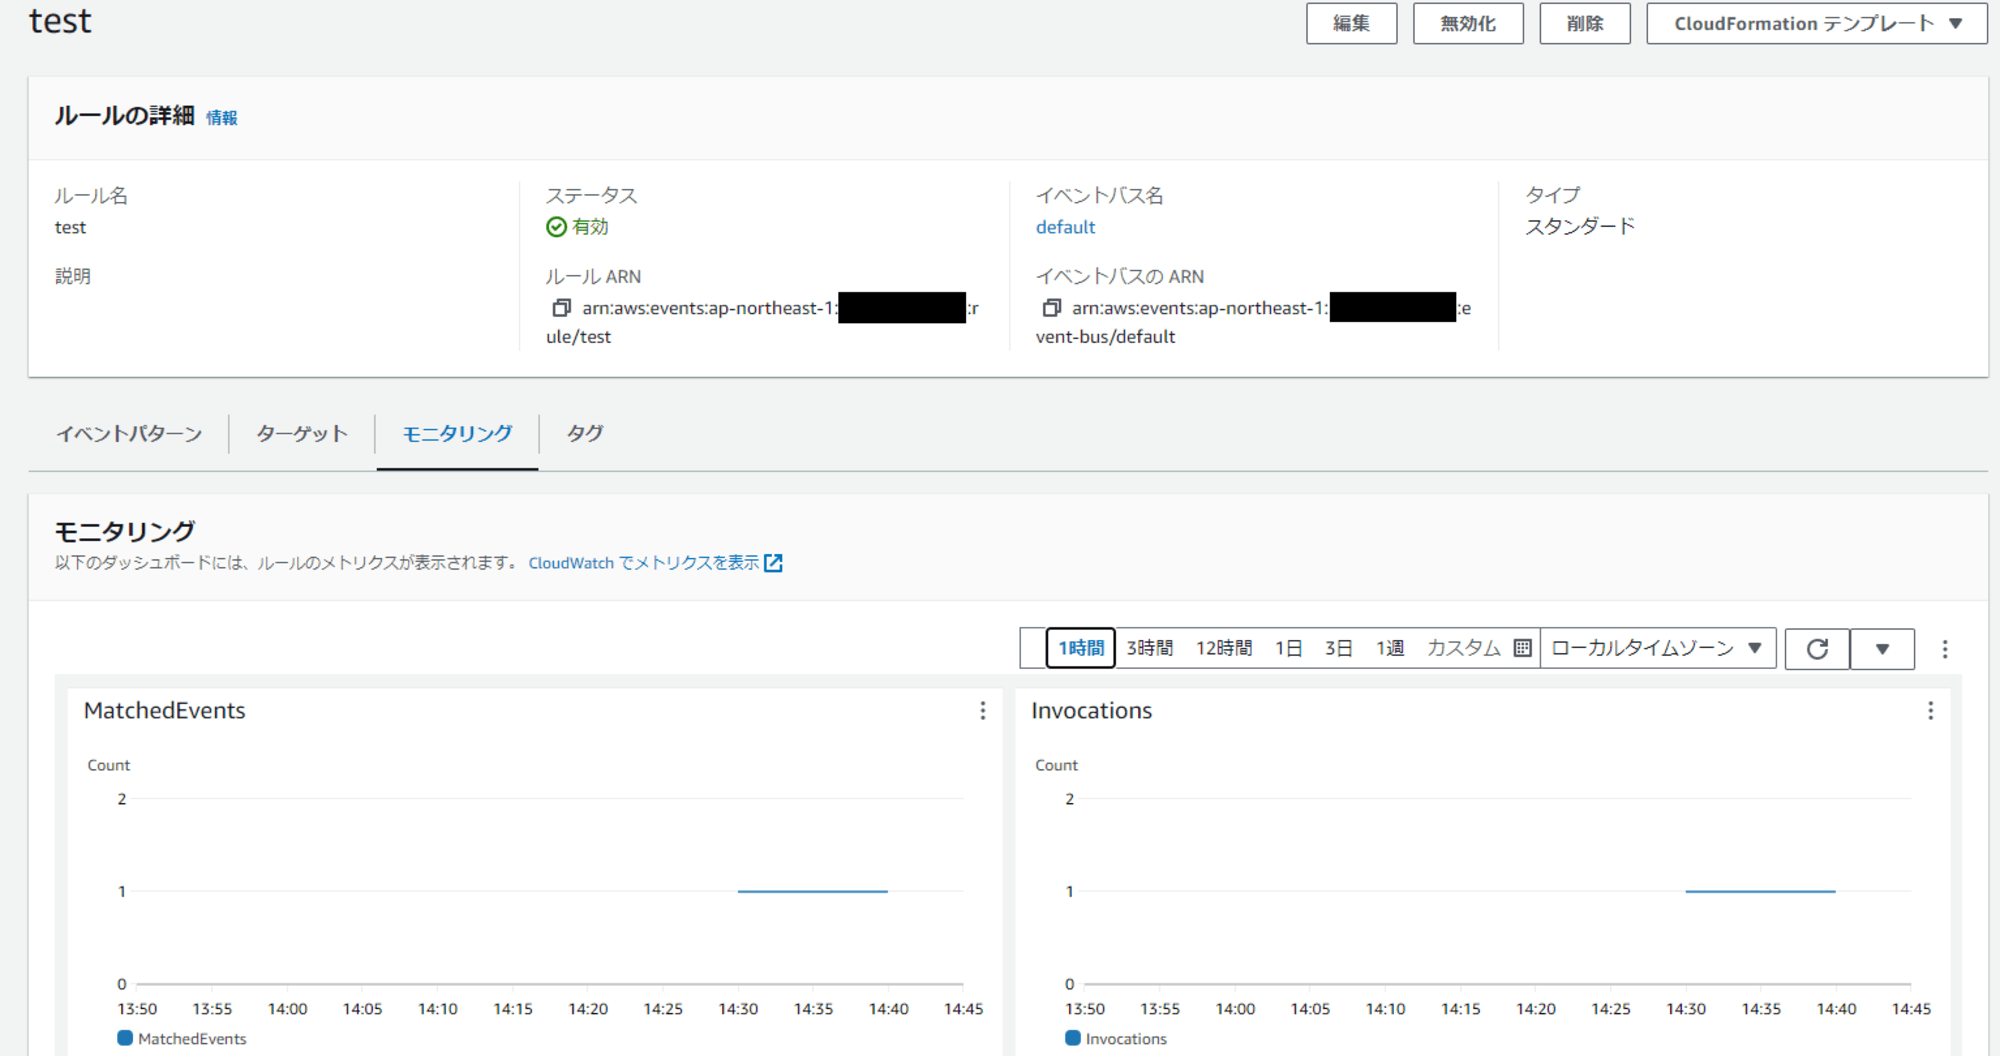The width and height of the screenshot is (2000, 1056).
Task: Toggle Invocations legend color swatch
Action: pyautogui.click(x=1073, y=1038)
